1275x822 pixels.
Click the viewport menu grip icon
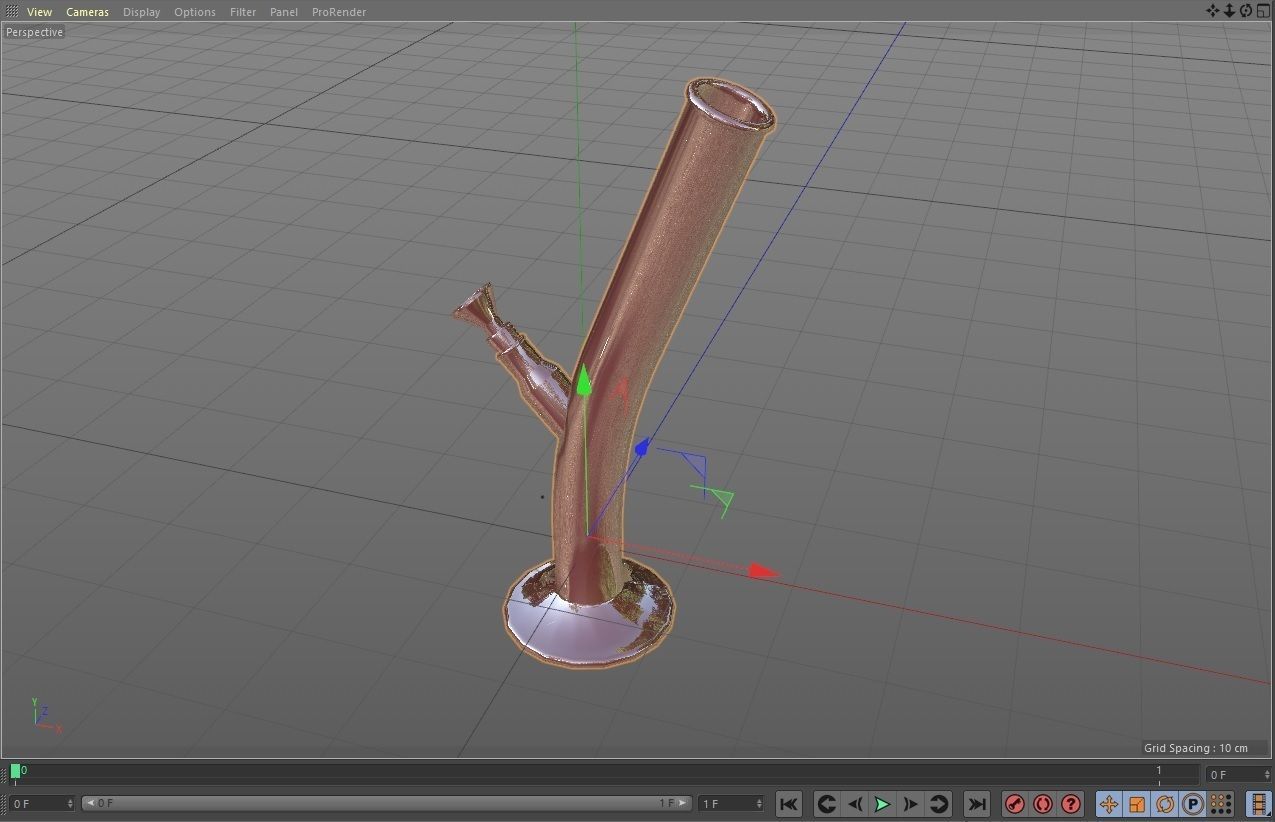12,12
